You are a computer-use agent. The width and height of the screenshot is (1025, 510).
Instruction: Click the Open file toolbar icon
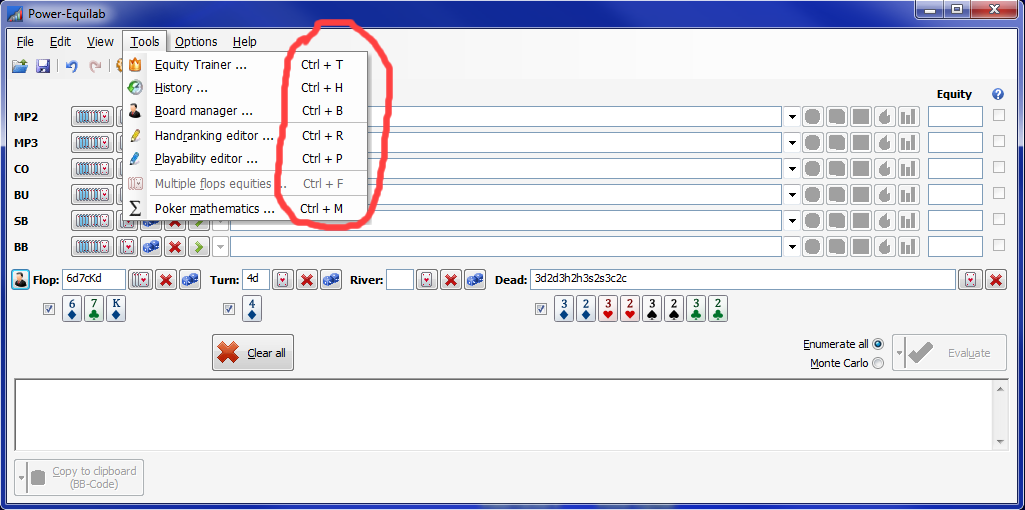point(20,65)
